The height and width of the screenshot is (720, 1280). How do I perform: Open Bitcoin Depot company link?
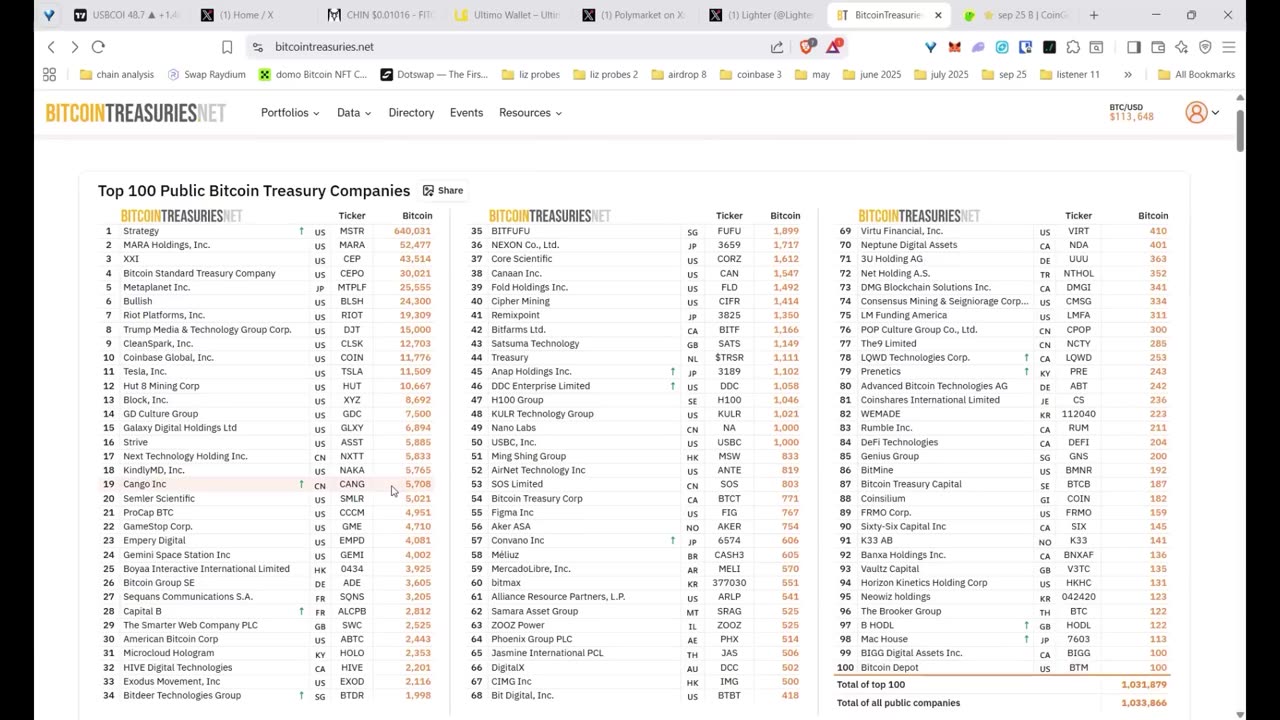coord(889,667)
